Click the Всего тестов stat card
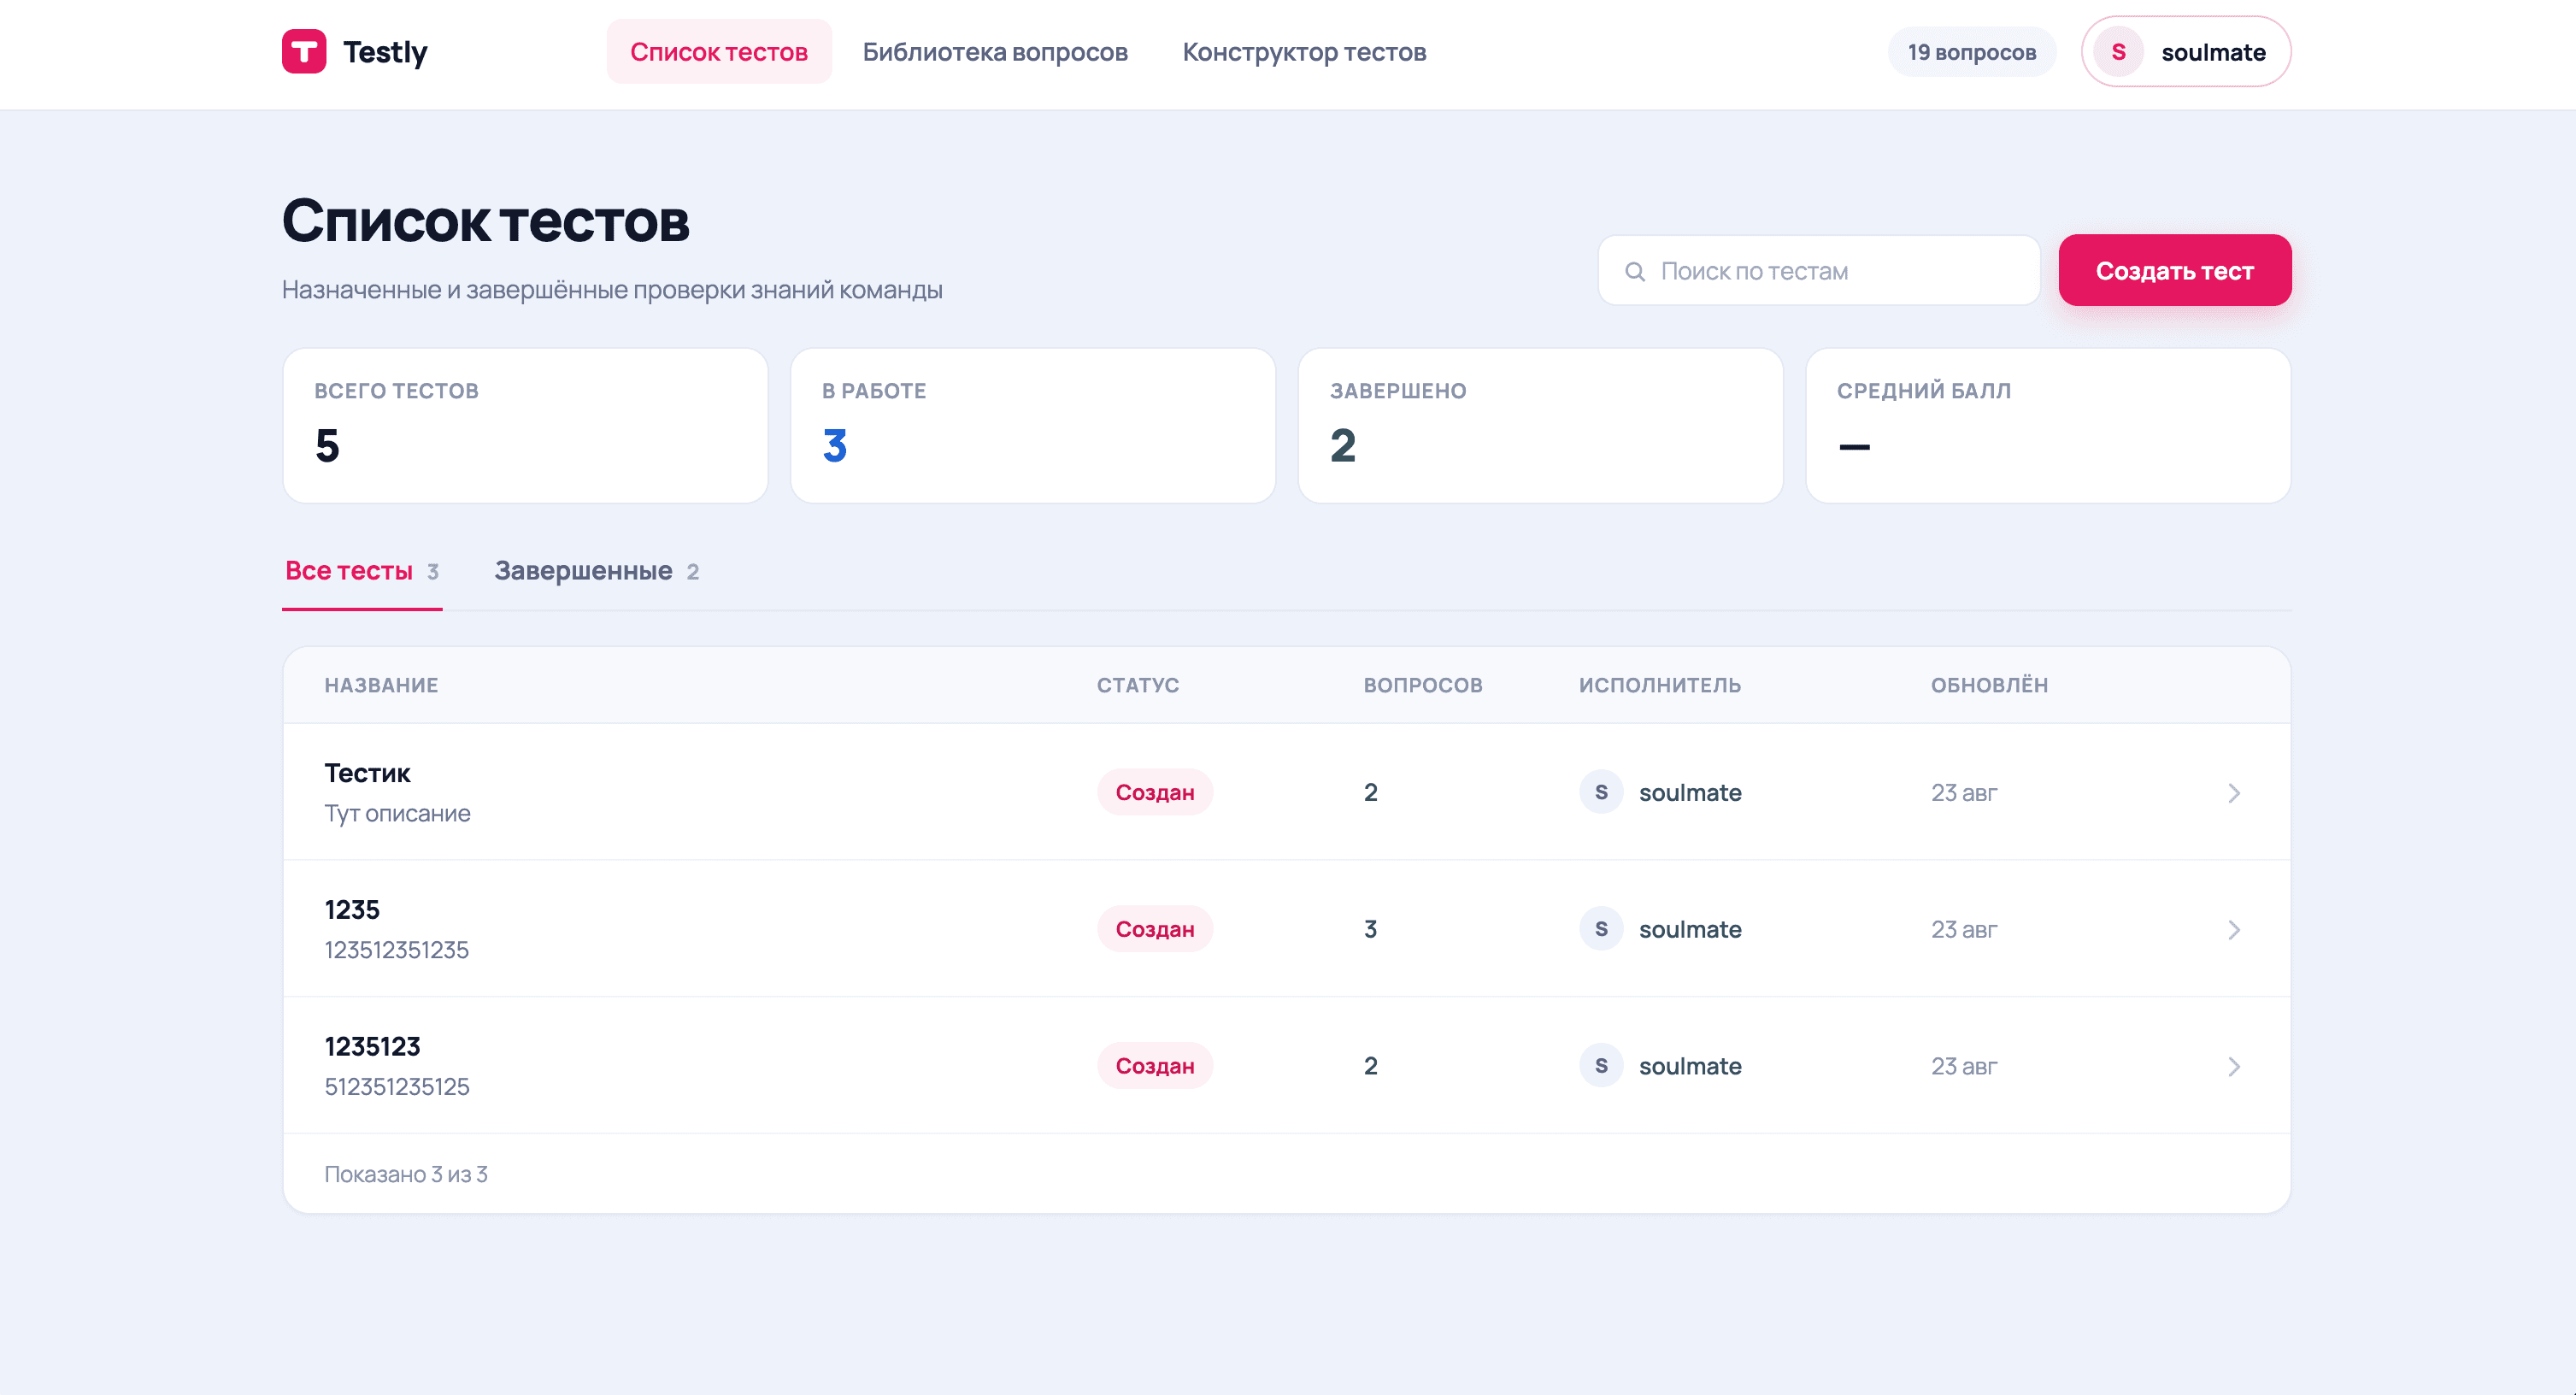 pyautogui.click(x=525, y=425)
